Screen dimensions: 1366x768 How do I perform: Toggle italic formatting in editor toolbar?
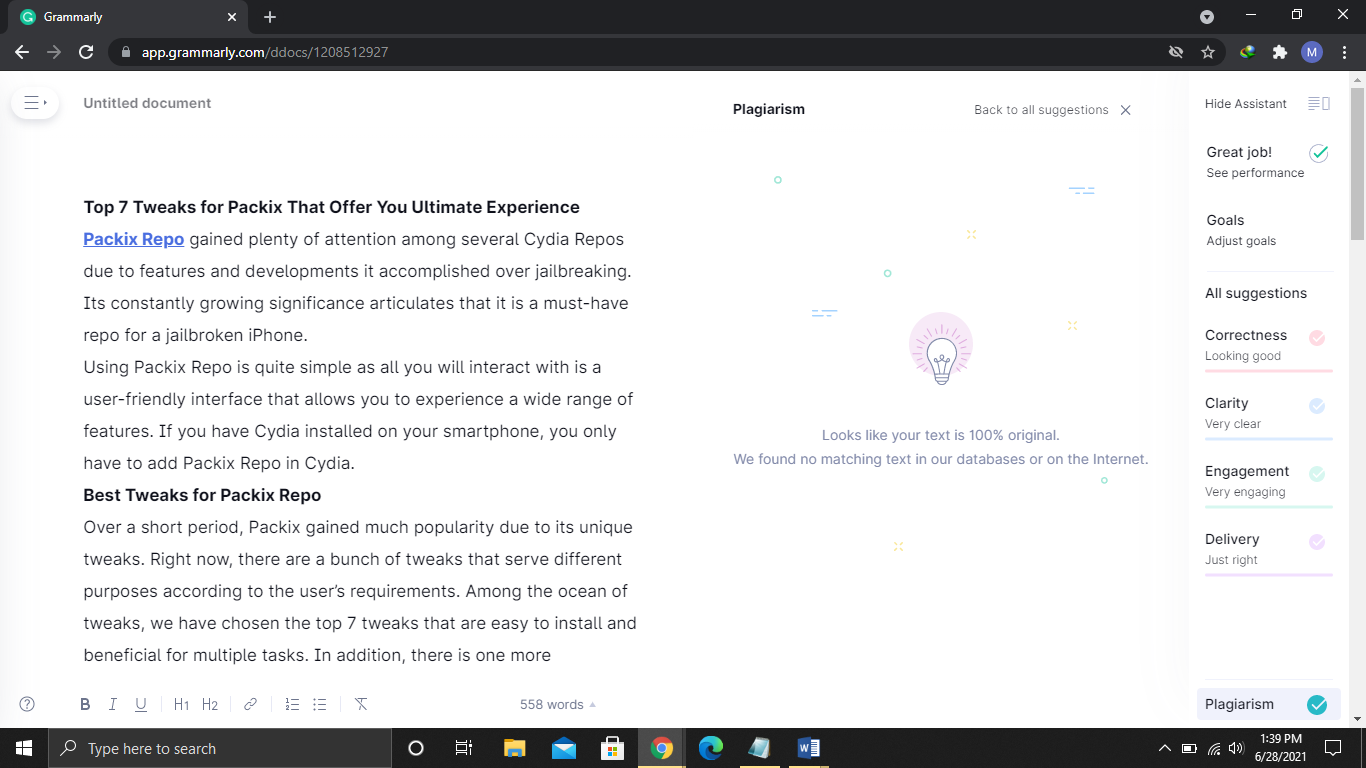(x=113, y=704)
